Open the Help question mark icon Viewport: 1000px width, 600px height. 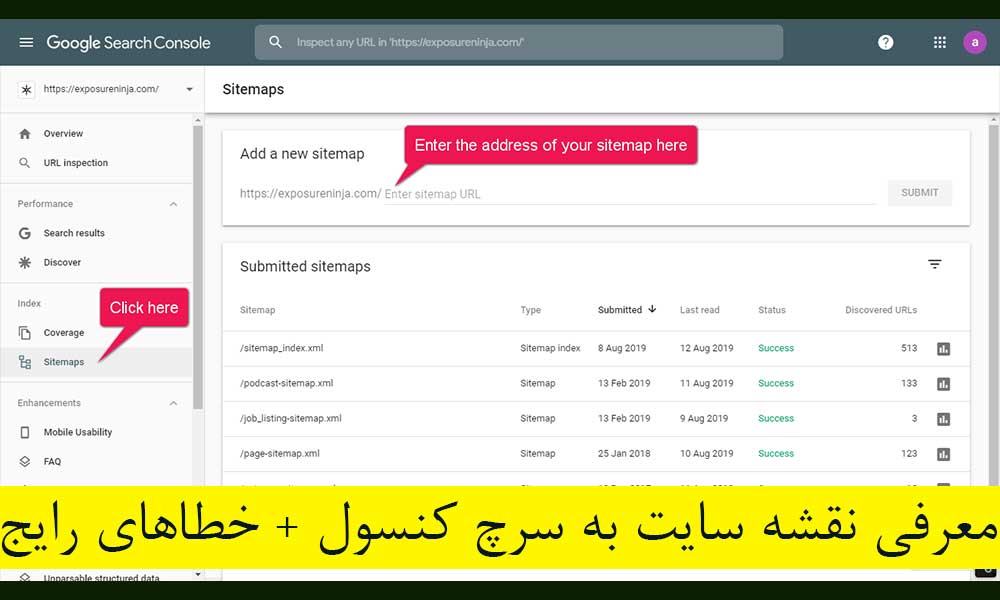pos(885,42)
